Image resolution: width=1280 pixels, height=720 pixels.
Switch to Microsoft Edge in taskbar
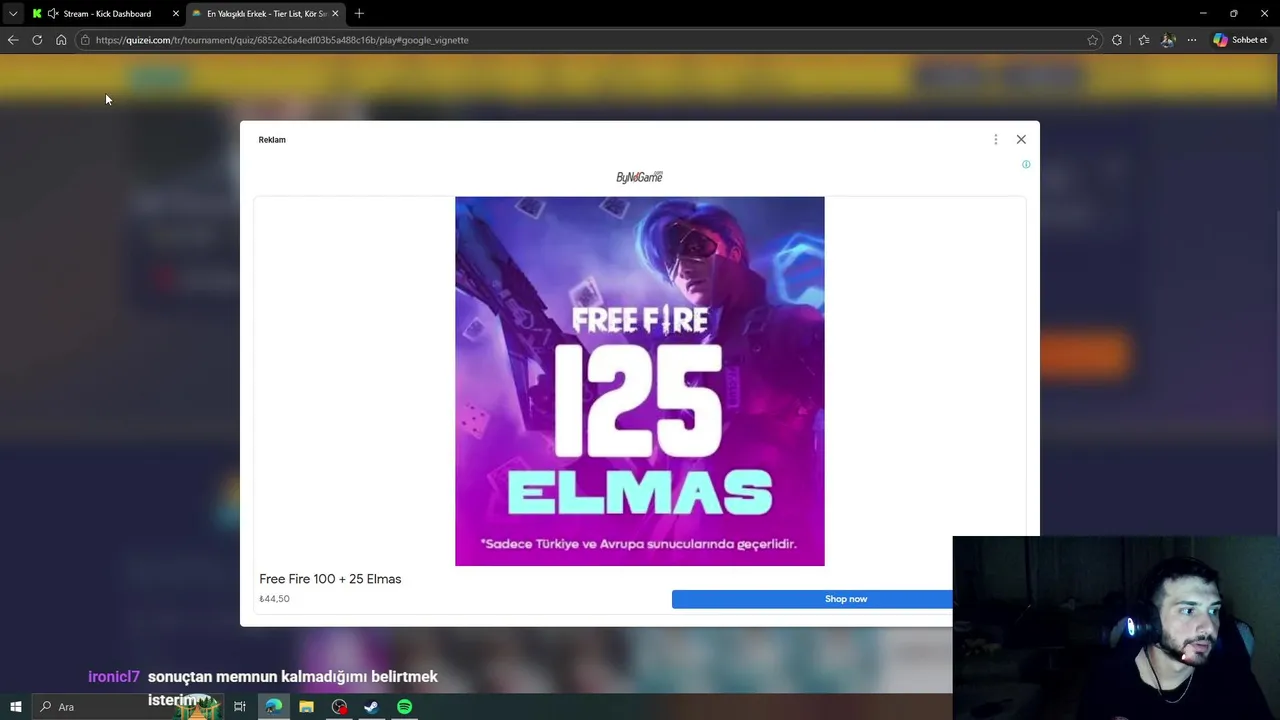pyautogui.click(x=273, y=707)
